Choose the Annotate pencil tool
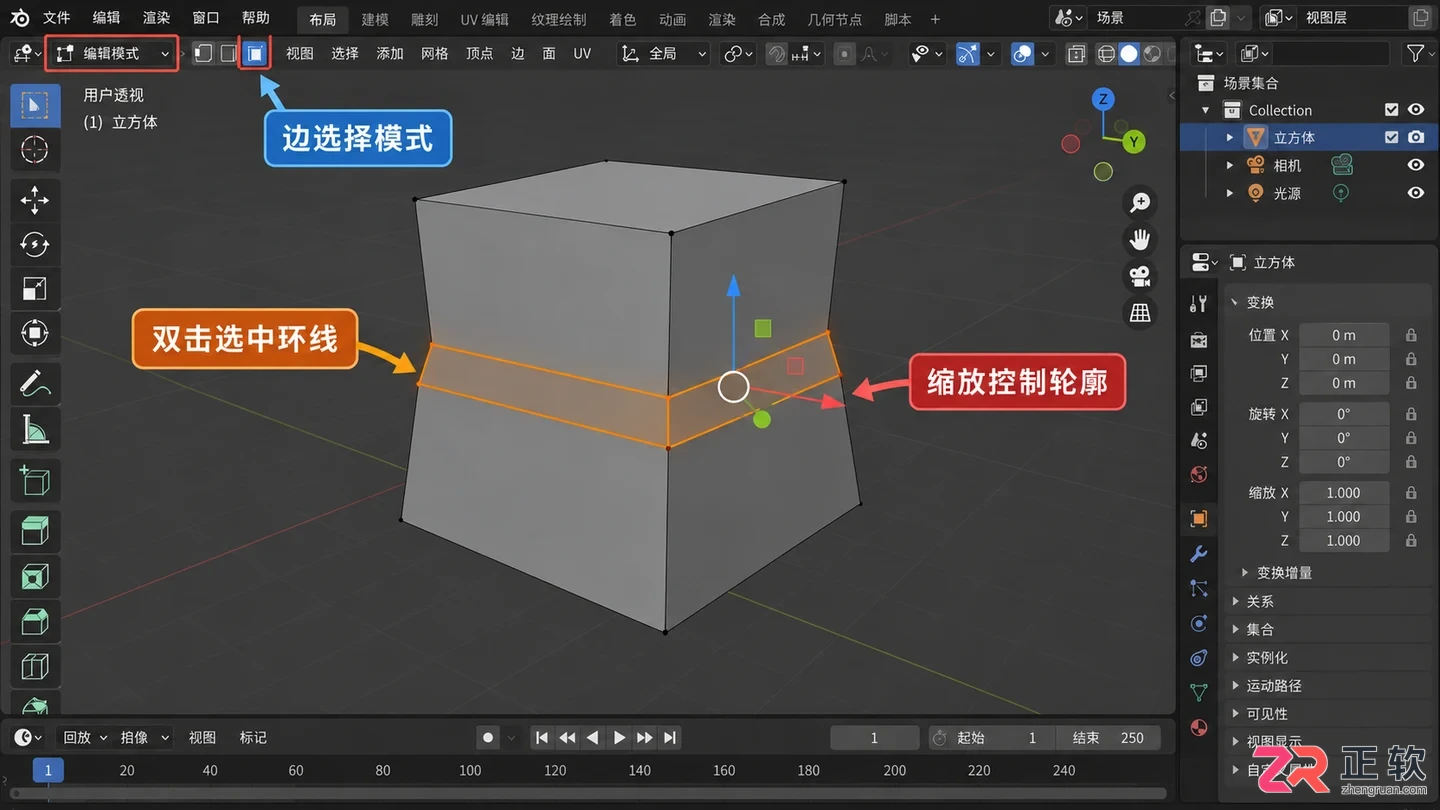1440x810 pixels. [35, 384]
